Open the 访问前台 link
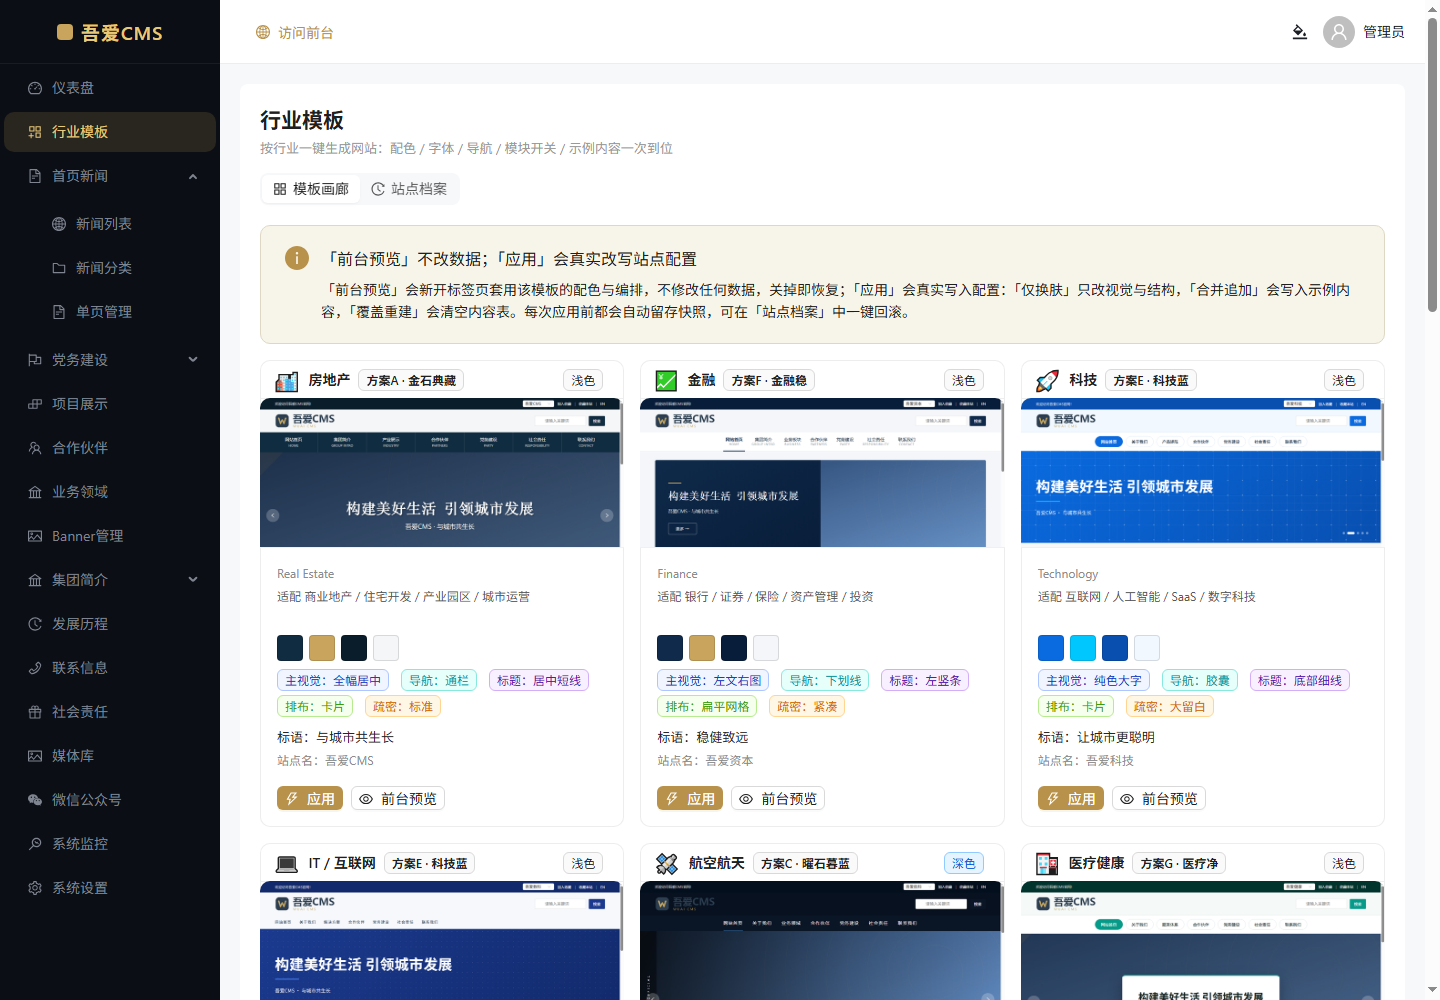This screenshot has width=1440, height=1000. (295, 32)
